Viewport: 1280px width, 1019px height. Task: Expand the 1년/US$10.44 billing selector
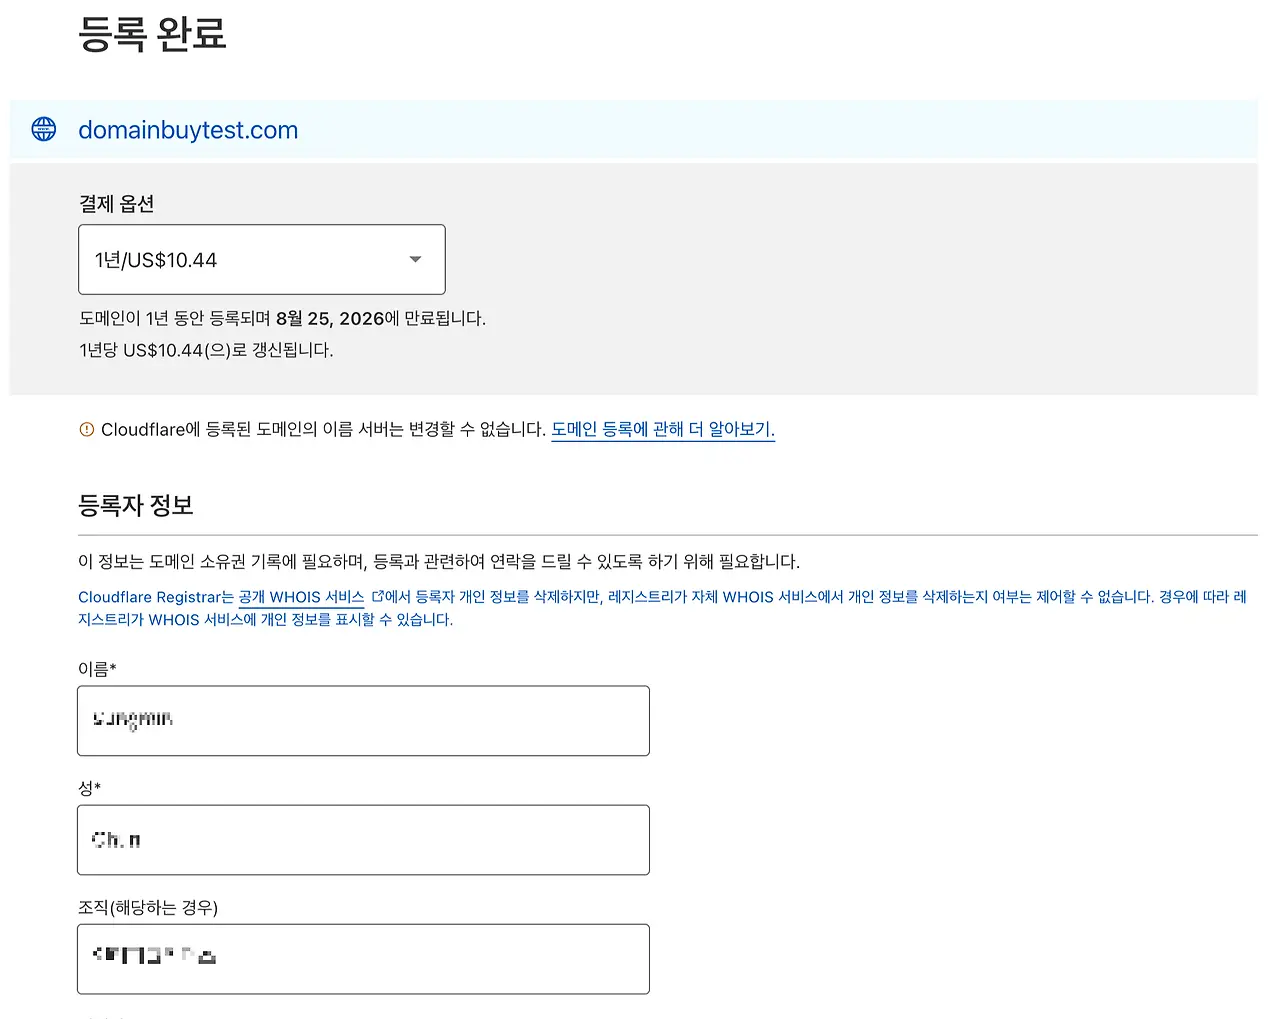click(x=261, y=259)
